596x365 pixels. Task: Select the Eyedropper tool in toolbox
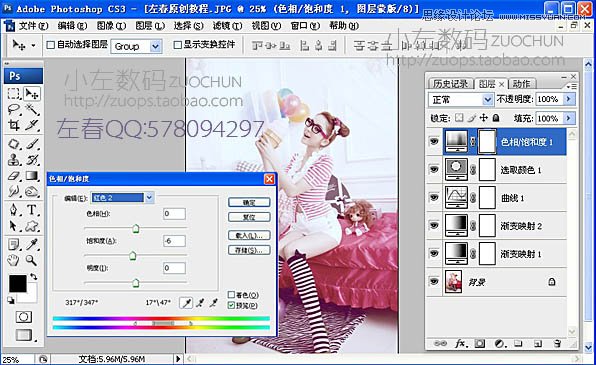[x=32, y=244]
